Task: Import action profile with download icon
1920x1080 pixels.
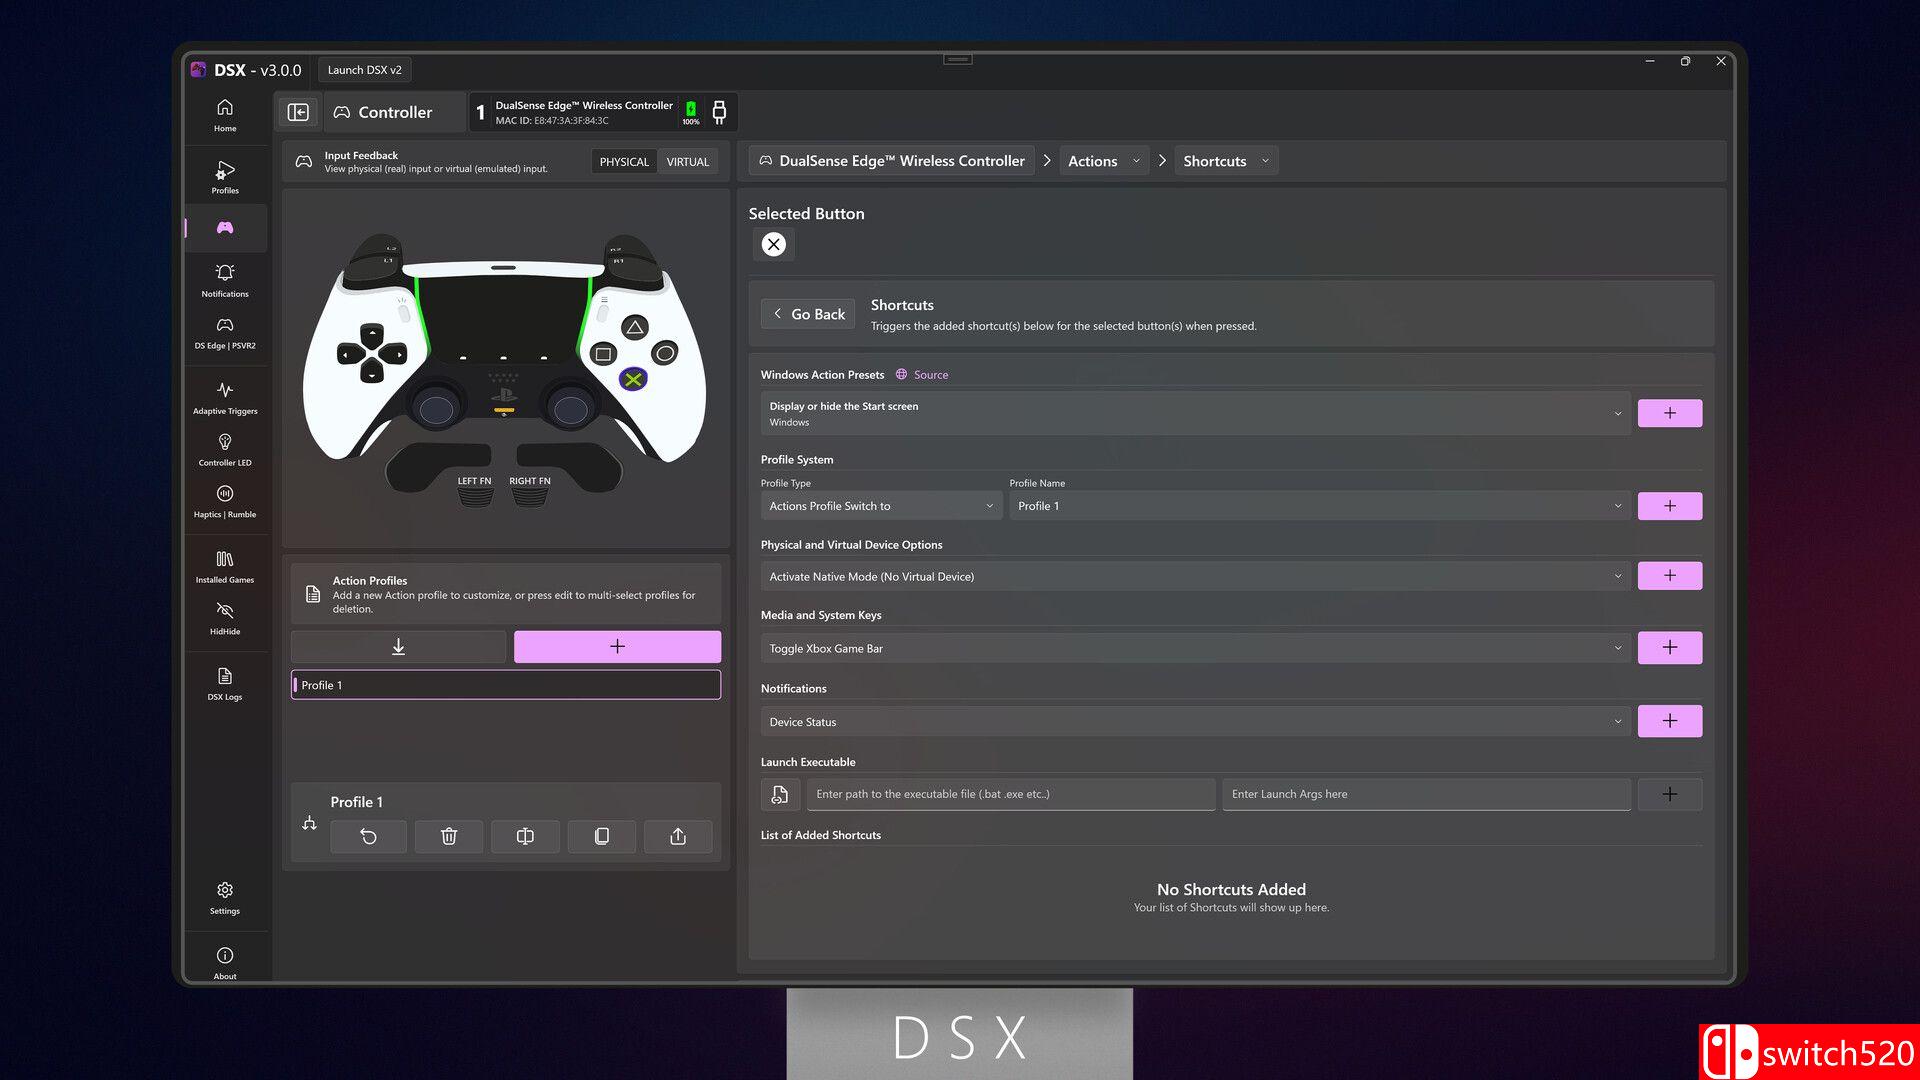Action: tap(398, 647)
